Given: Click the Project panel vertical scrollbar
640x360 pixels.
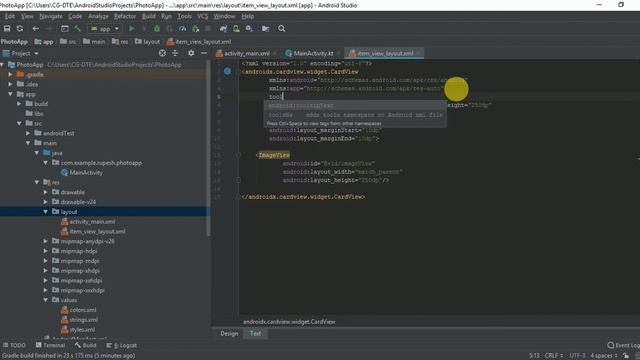Looking at the screenshot, I should tap(209, 147).
